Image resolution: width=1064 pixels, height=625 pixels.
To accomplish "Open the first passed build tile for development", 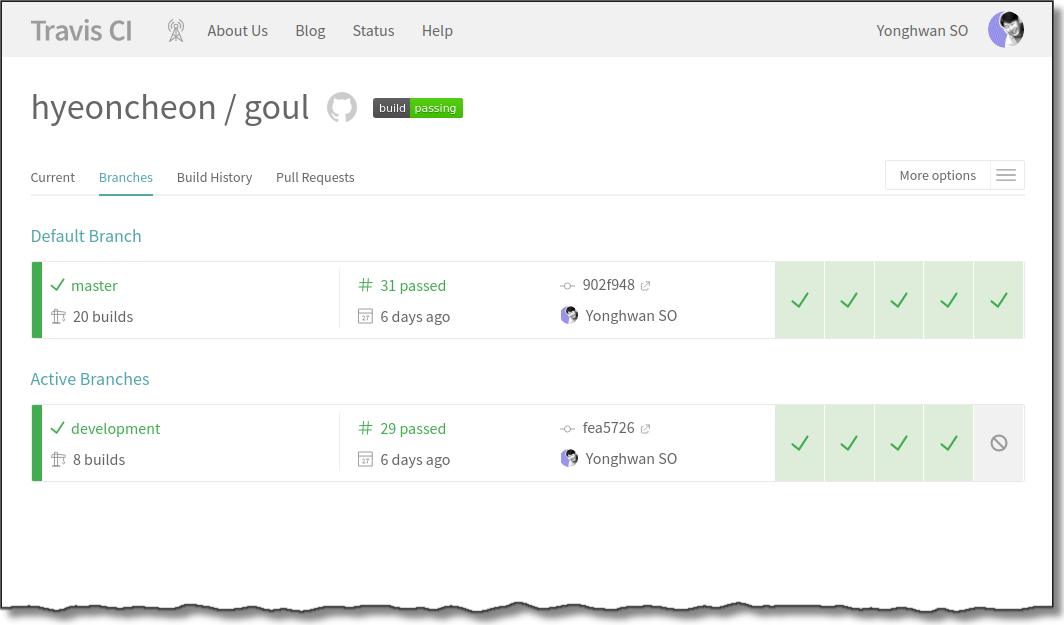I will pyautogui.click(x=800, y=443).
